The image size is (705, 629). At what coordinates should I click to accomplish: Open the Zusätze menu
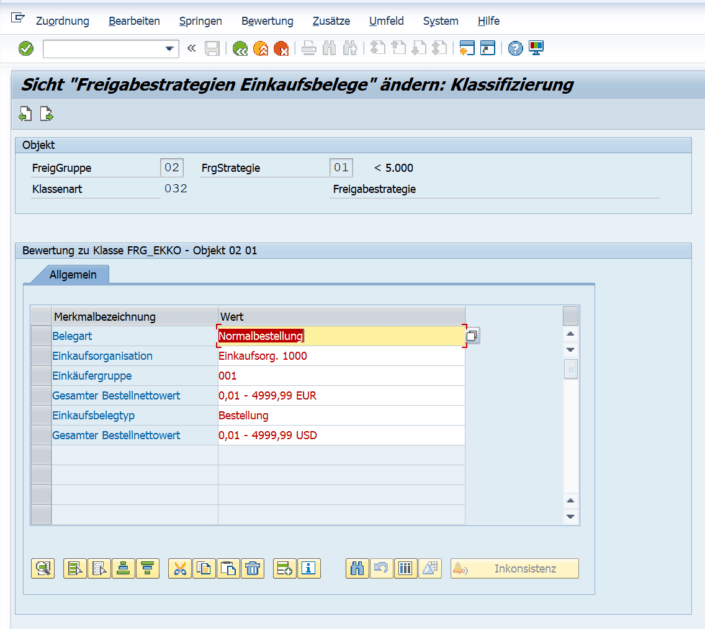[x=330, y=21]
